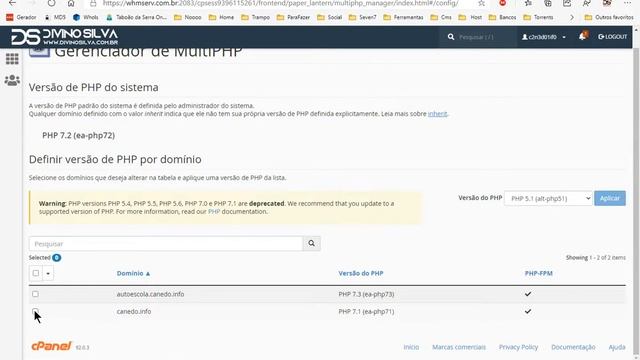Open the select-all checkbox dropdown arrow
The width and height of the screenshot is (640, 360).
tap(48, 273)
